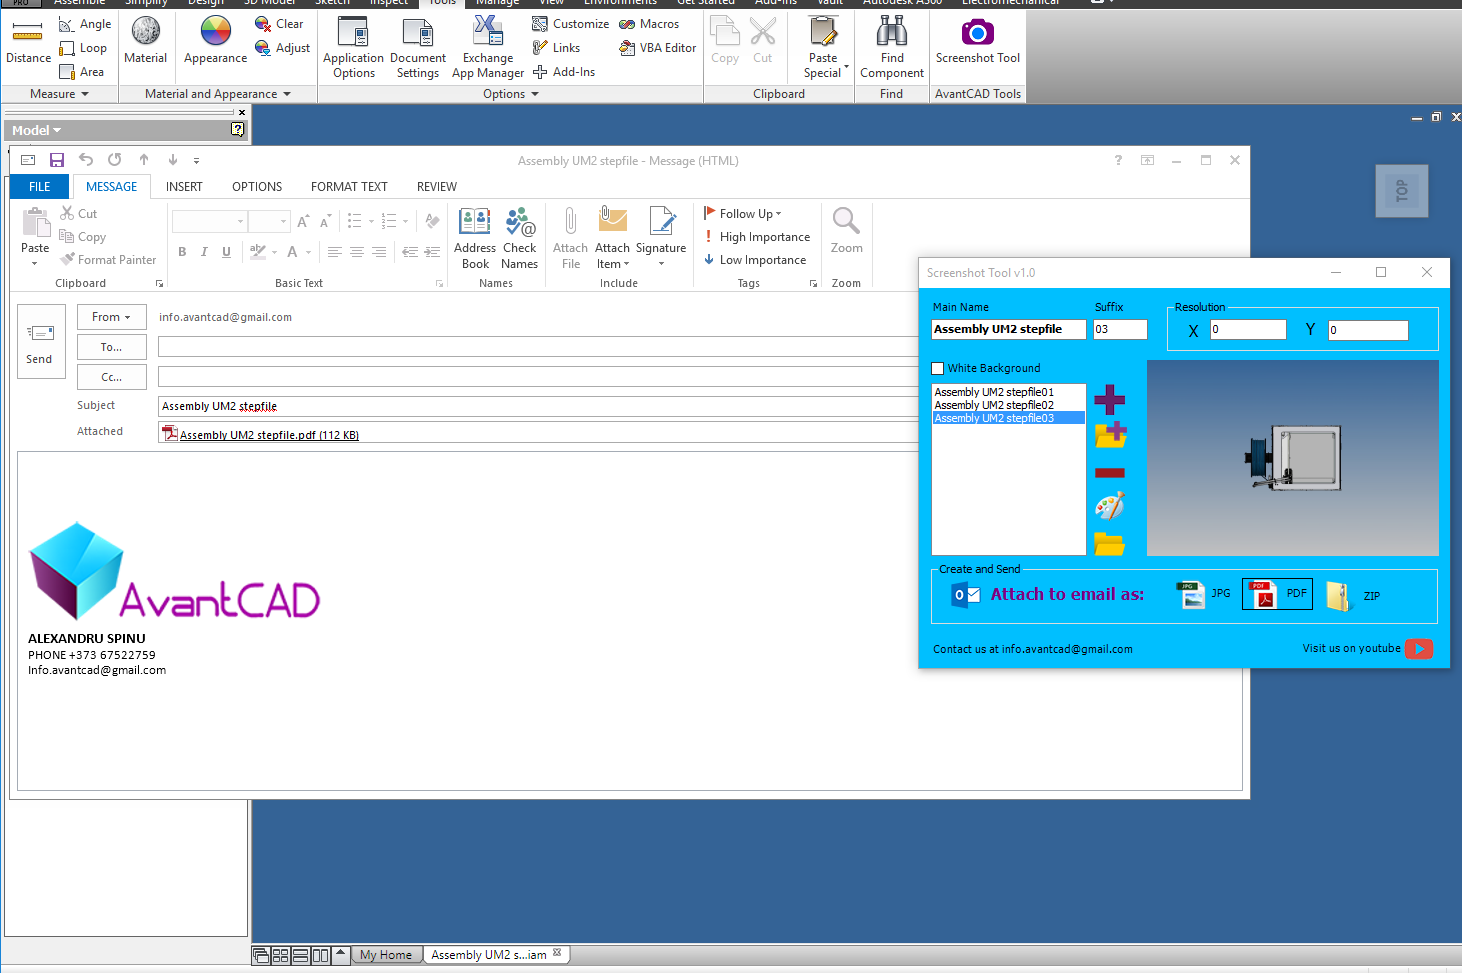Viewport: 1462px width, 973px height.
Task: Click Check Names in message ribbon
Action: coord(520,239)
